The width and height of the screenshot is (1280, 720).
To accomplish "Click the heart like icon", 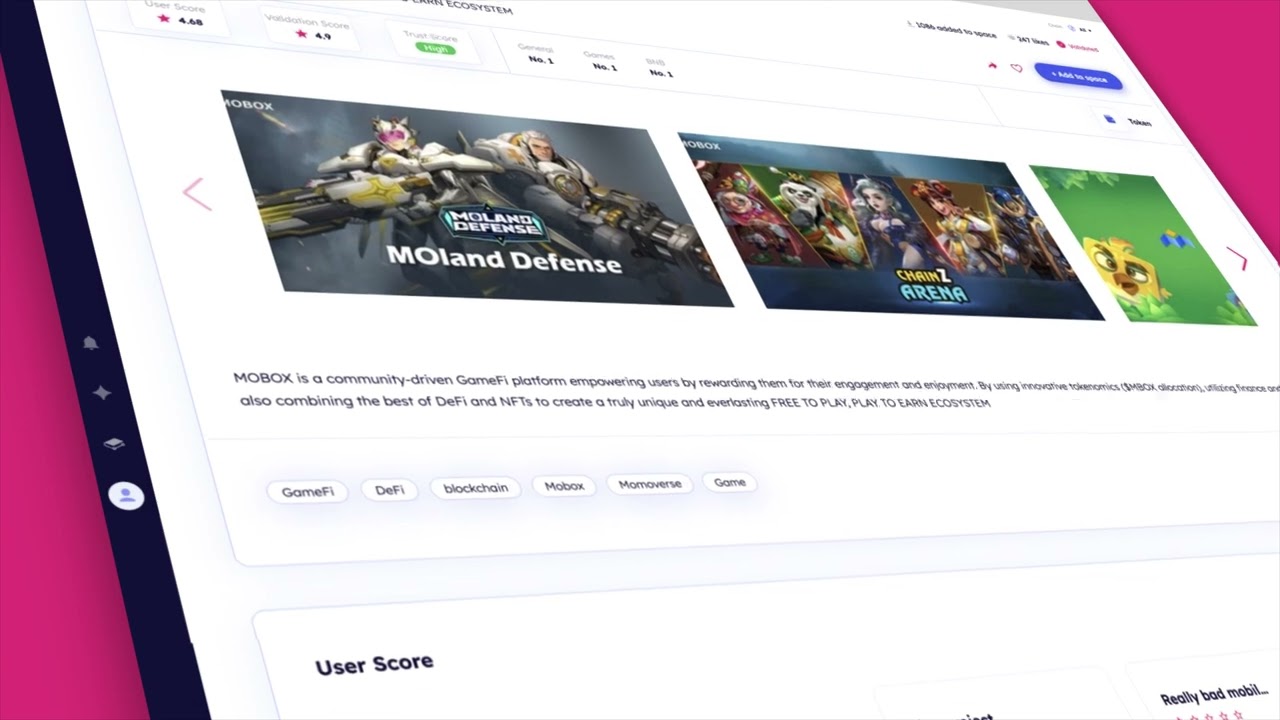I will [1016, 68].
